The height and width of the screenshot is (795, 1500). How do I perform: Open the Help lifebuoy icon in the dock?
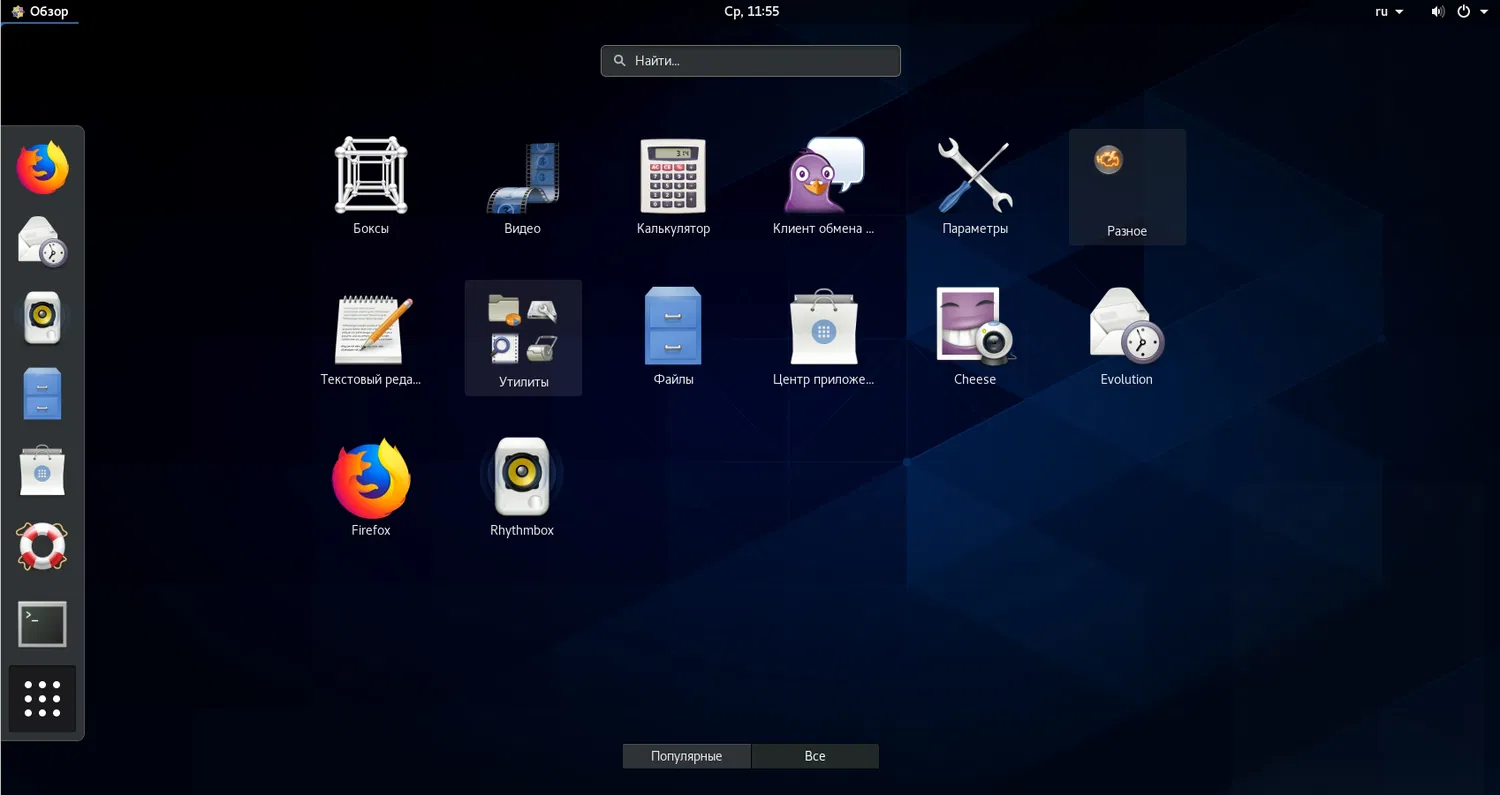pos(42,546)
